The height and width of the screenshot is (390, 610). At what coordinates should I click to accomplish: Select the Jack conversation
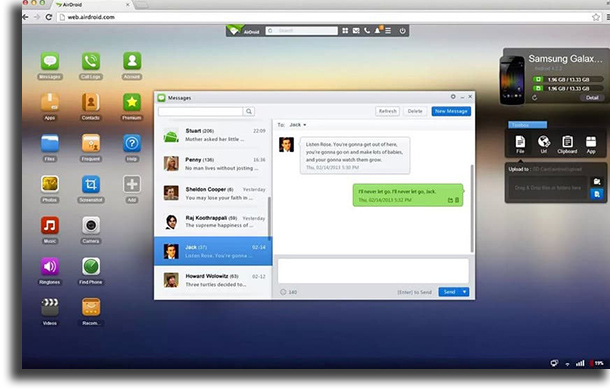tap(213, 251)
